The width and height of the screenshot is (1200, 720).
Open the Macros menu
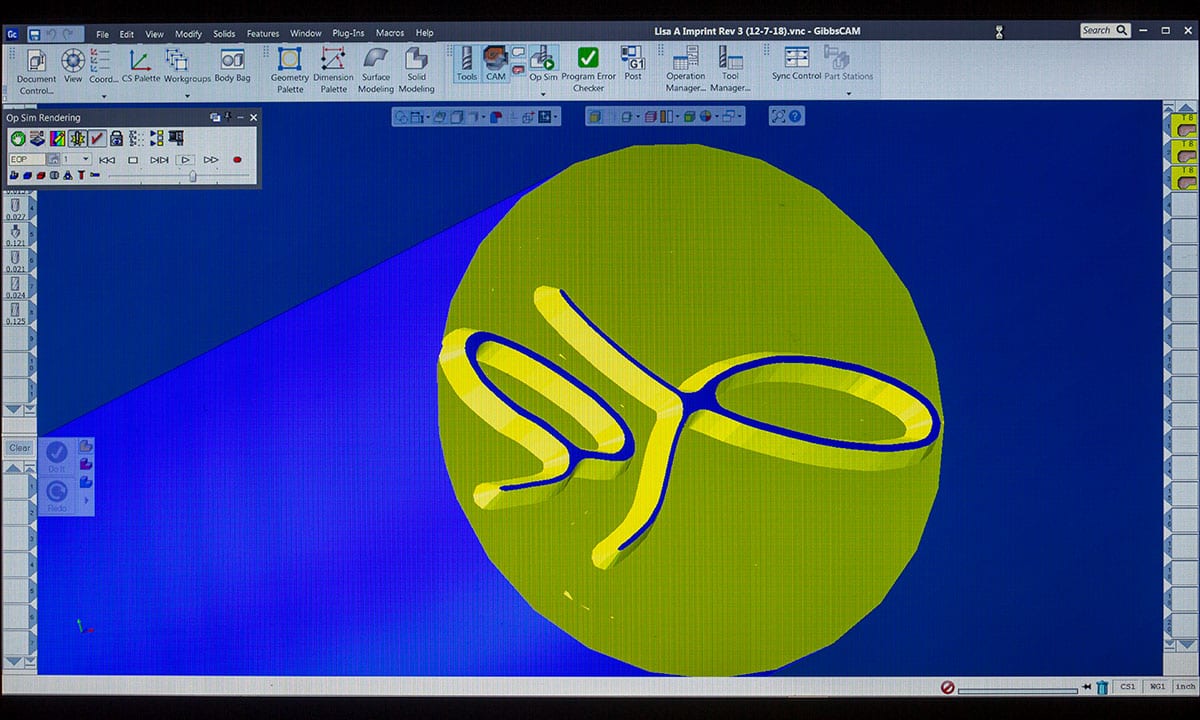pyautogui.click(x=390, y=33)
